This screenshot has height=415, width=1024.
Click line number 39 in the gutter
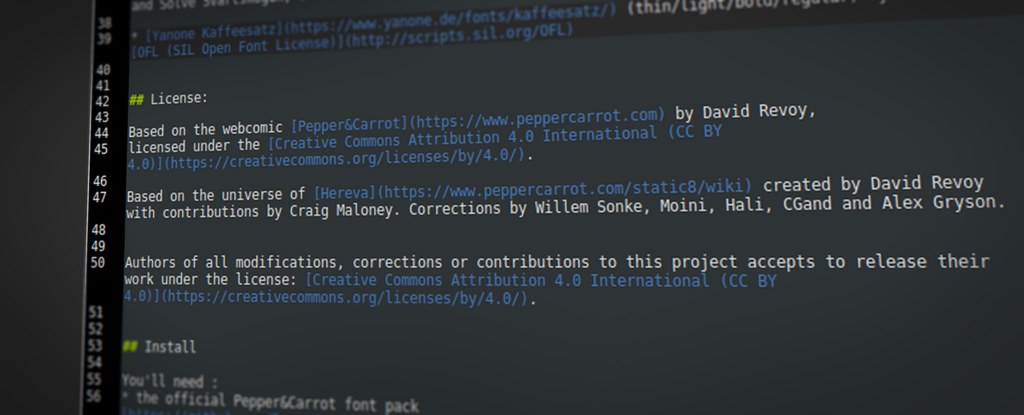pyautogui.click(x=106, y=38)
